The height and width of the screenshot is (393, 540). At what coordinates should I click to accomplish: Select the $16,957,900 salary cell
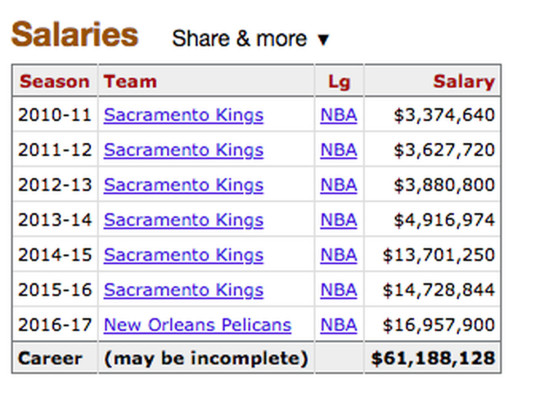[433, 324]
